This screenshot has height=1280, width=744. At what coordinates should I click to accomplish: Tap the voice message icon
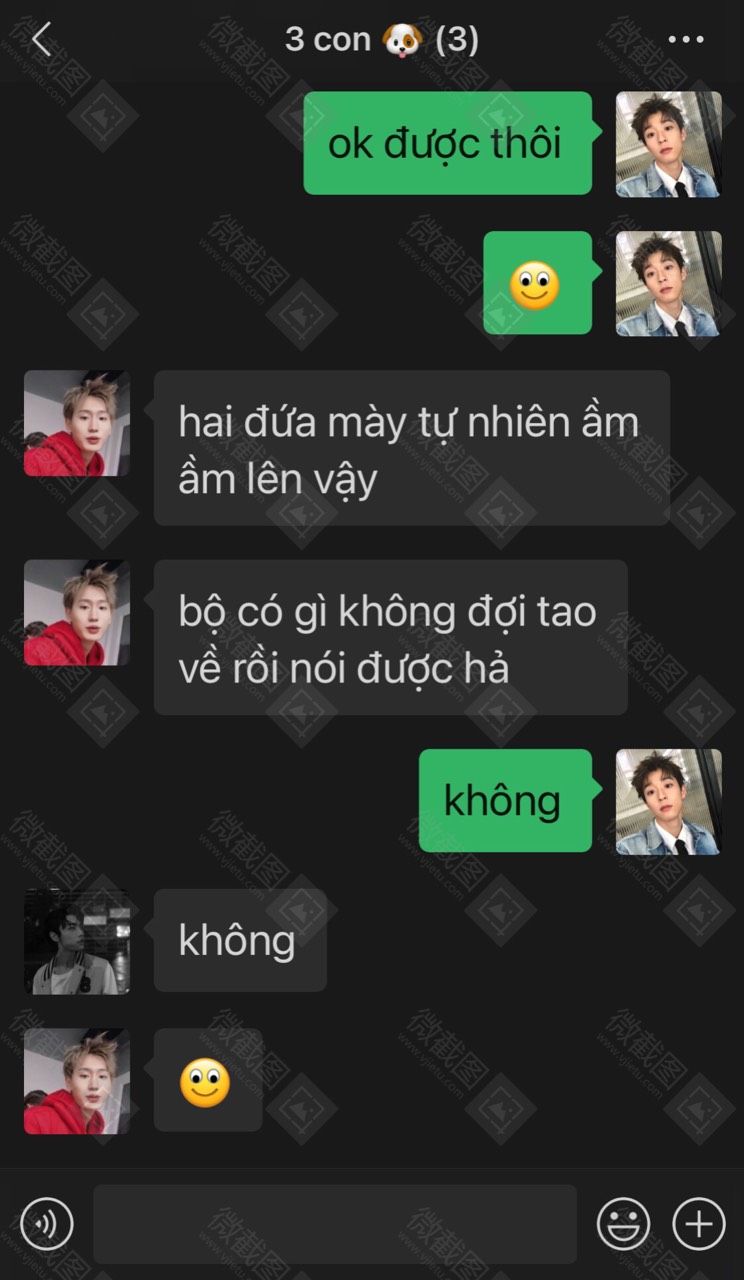[x=47, y=1223]
